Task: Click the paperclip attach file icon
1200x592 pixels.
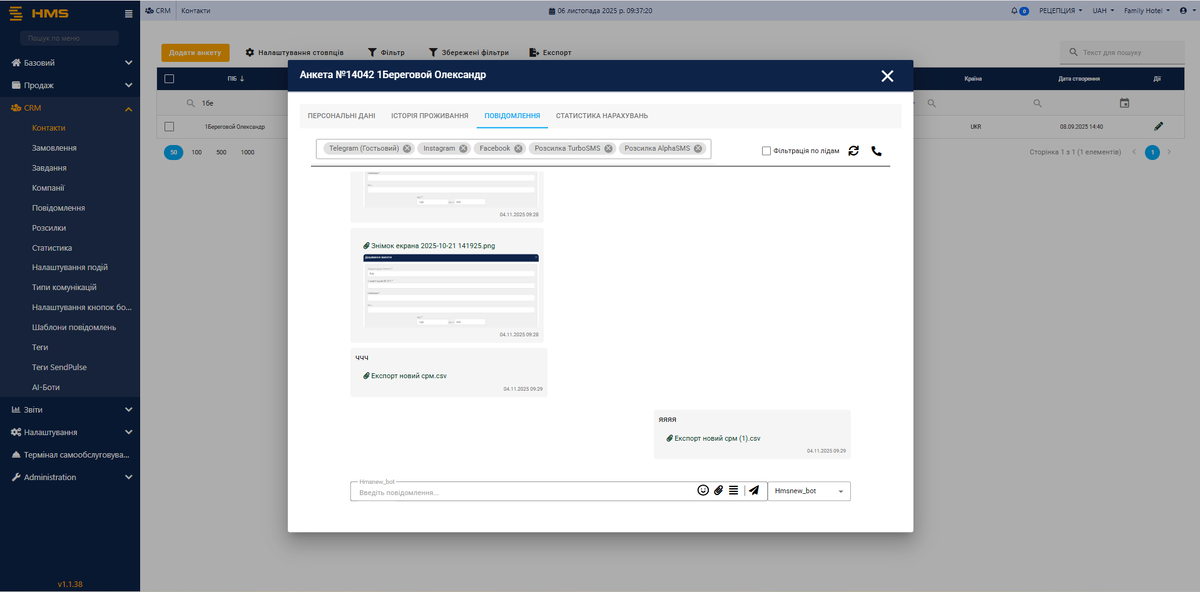Action: coord(718,491)
